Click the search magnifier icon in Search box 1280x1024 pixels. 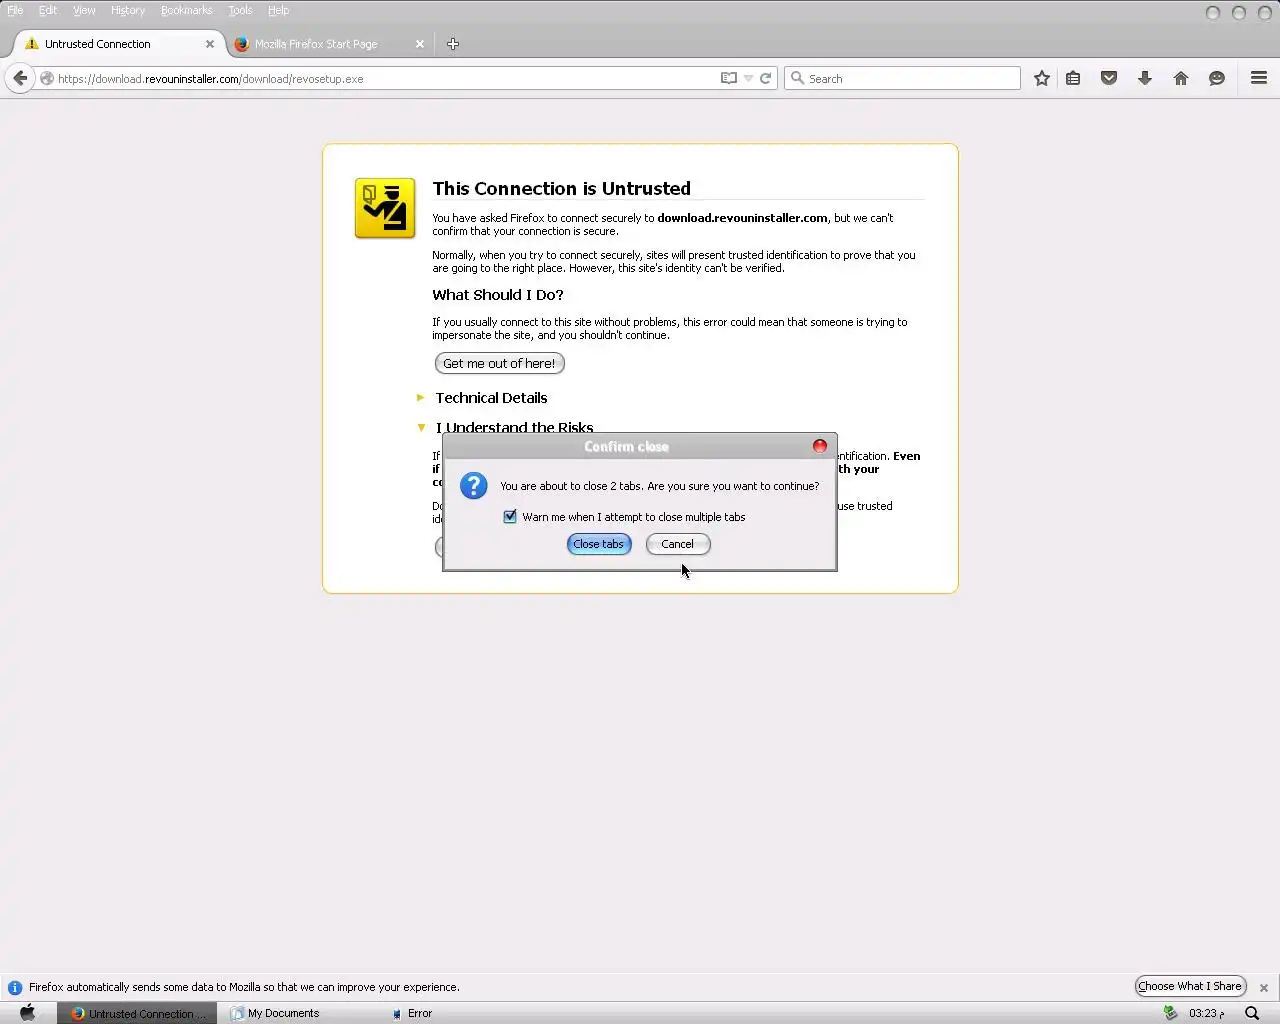pyautogui.click(x=798, y=78)
